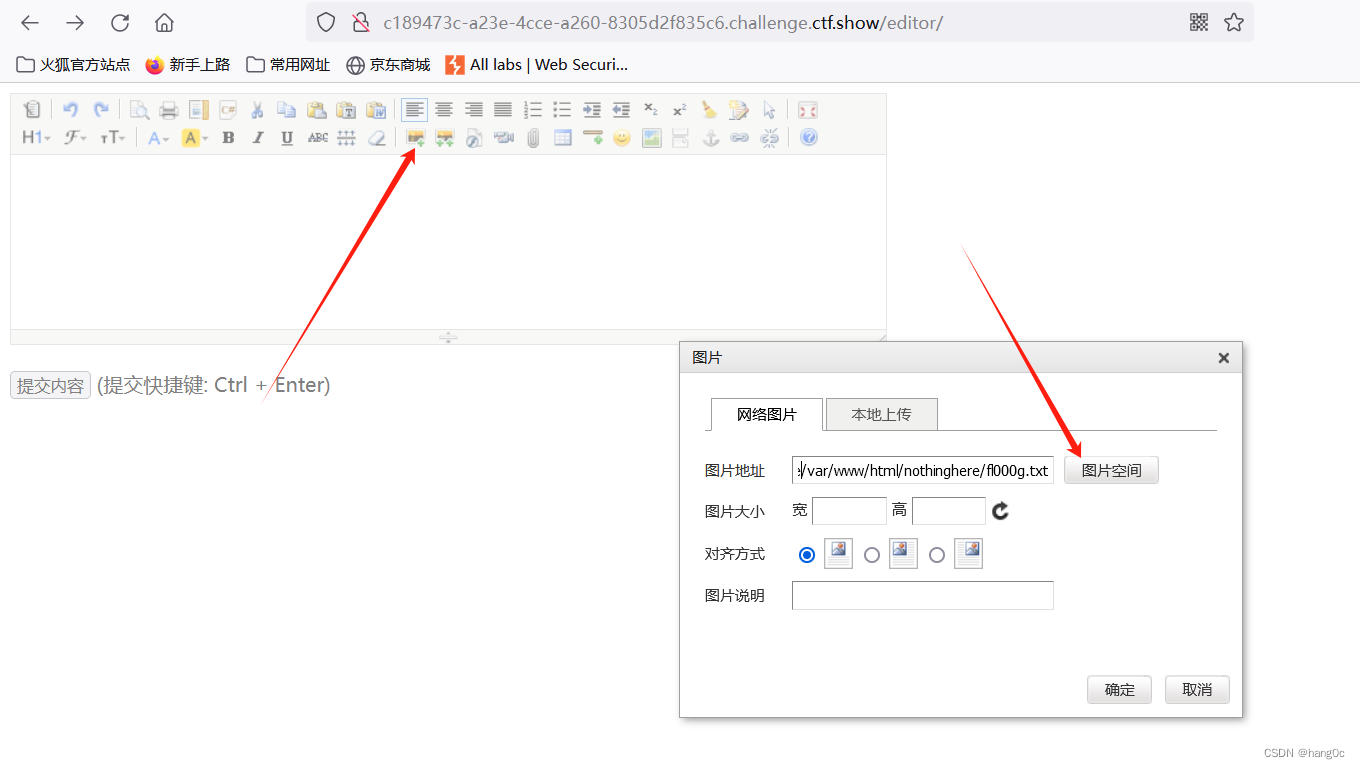
Task: Run quick format tool
Action: [739, 110]
